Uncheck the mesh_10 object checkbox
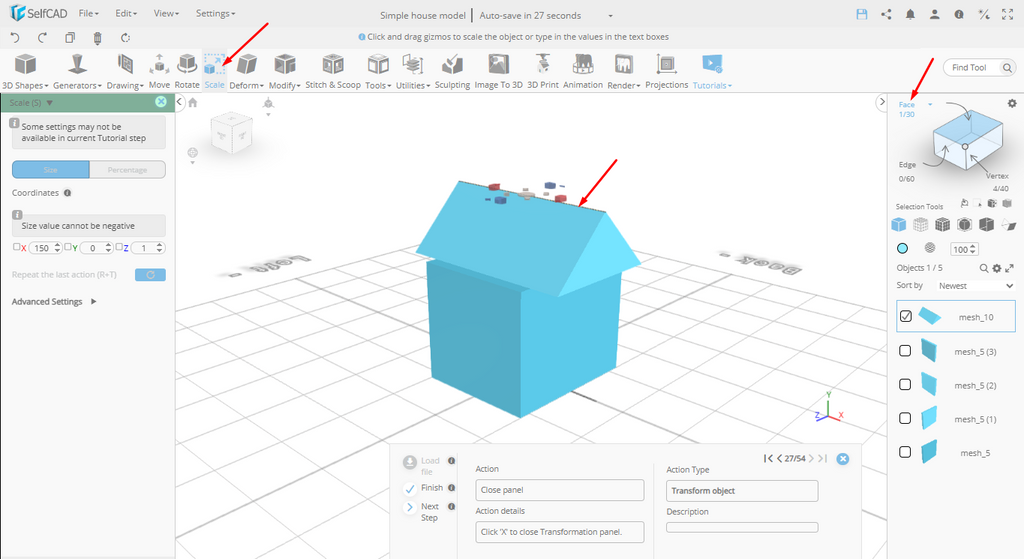Screen dimensions: 1024x559 point(906,316)
